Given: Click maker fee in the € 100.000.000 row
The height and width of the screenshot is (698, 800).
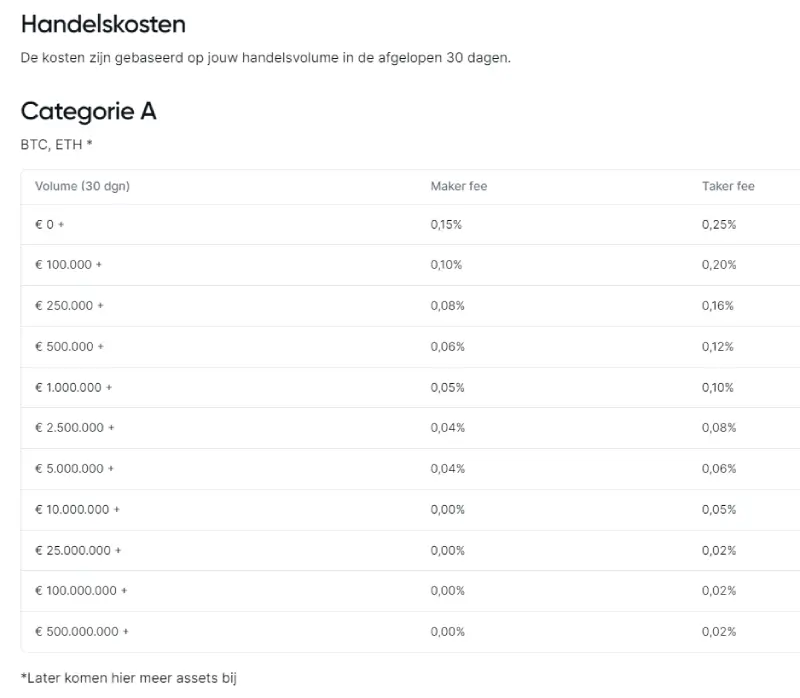Looking at the screenshot, I should pyautogui.click(x=447, y=591).
